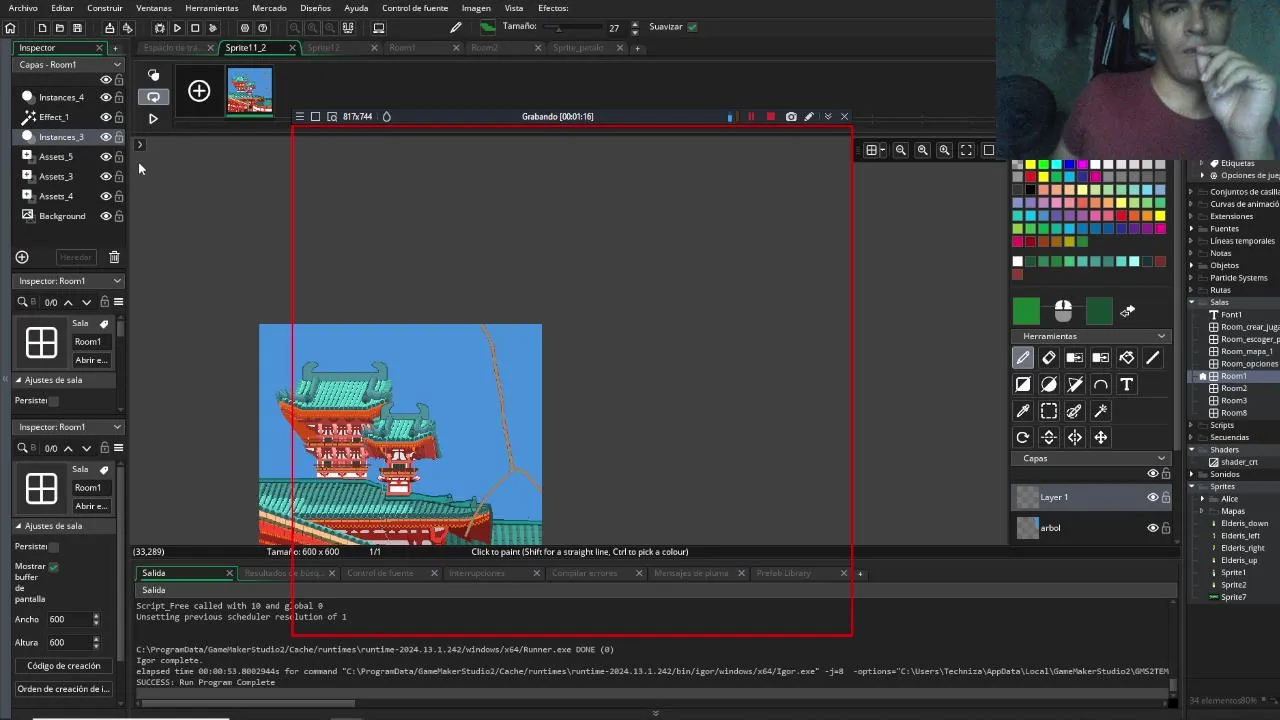Pick the left mouse green colour swatch

tap(1026, 312)
